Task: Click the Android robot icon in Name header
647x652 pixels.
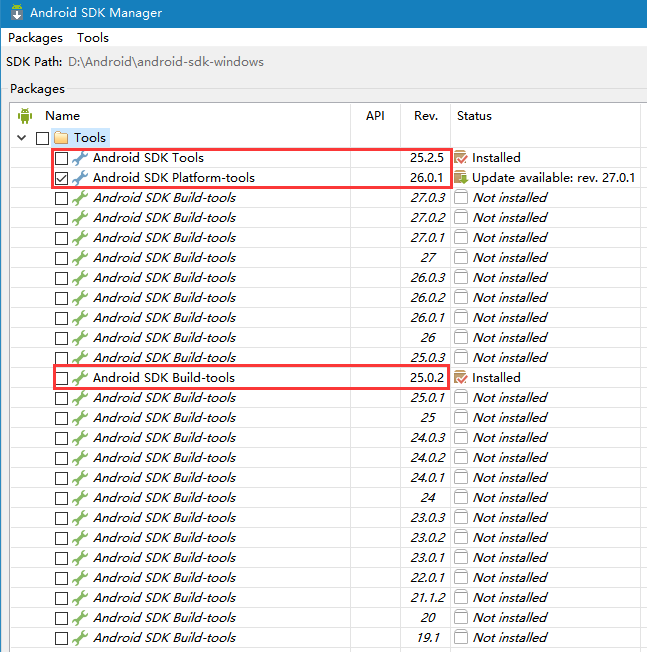Action: coord(26,116)
